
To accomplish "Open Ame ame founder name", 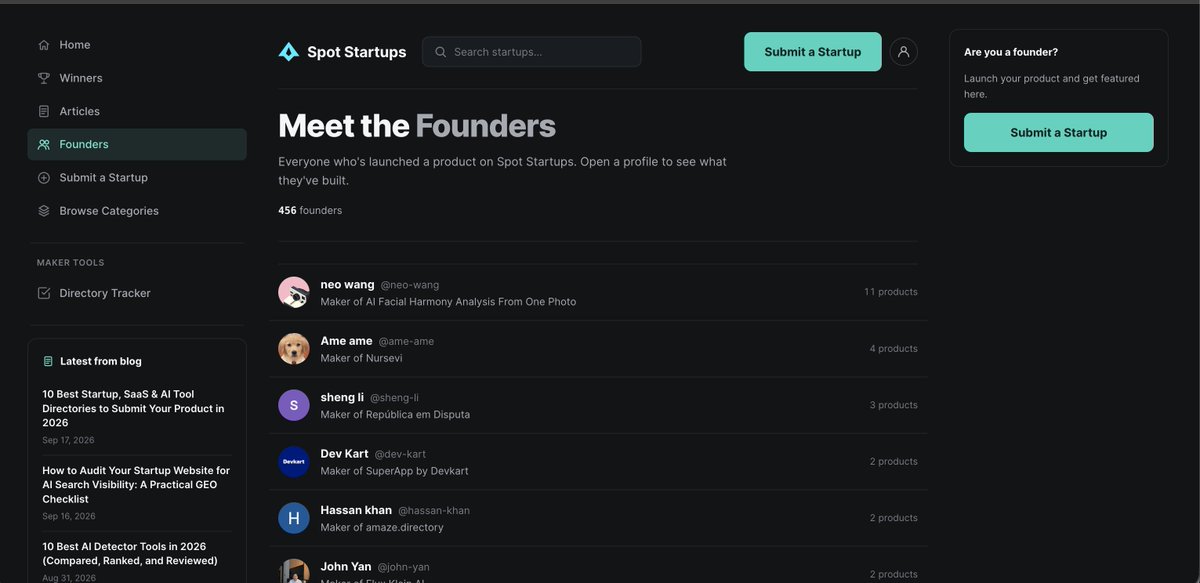I will click(x=346, y=341).
